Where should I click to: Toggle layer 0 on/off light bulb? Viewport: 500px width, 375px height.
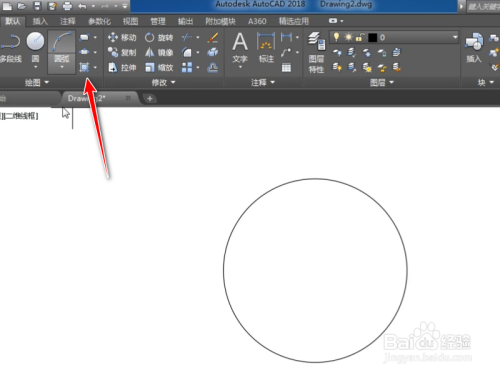336,37
